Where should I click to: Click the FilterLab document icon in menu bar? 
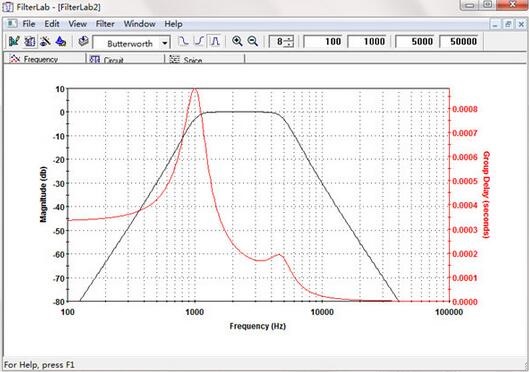12,24
